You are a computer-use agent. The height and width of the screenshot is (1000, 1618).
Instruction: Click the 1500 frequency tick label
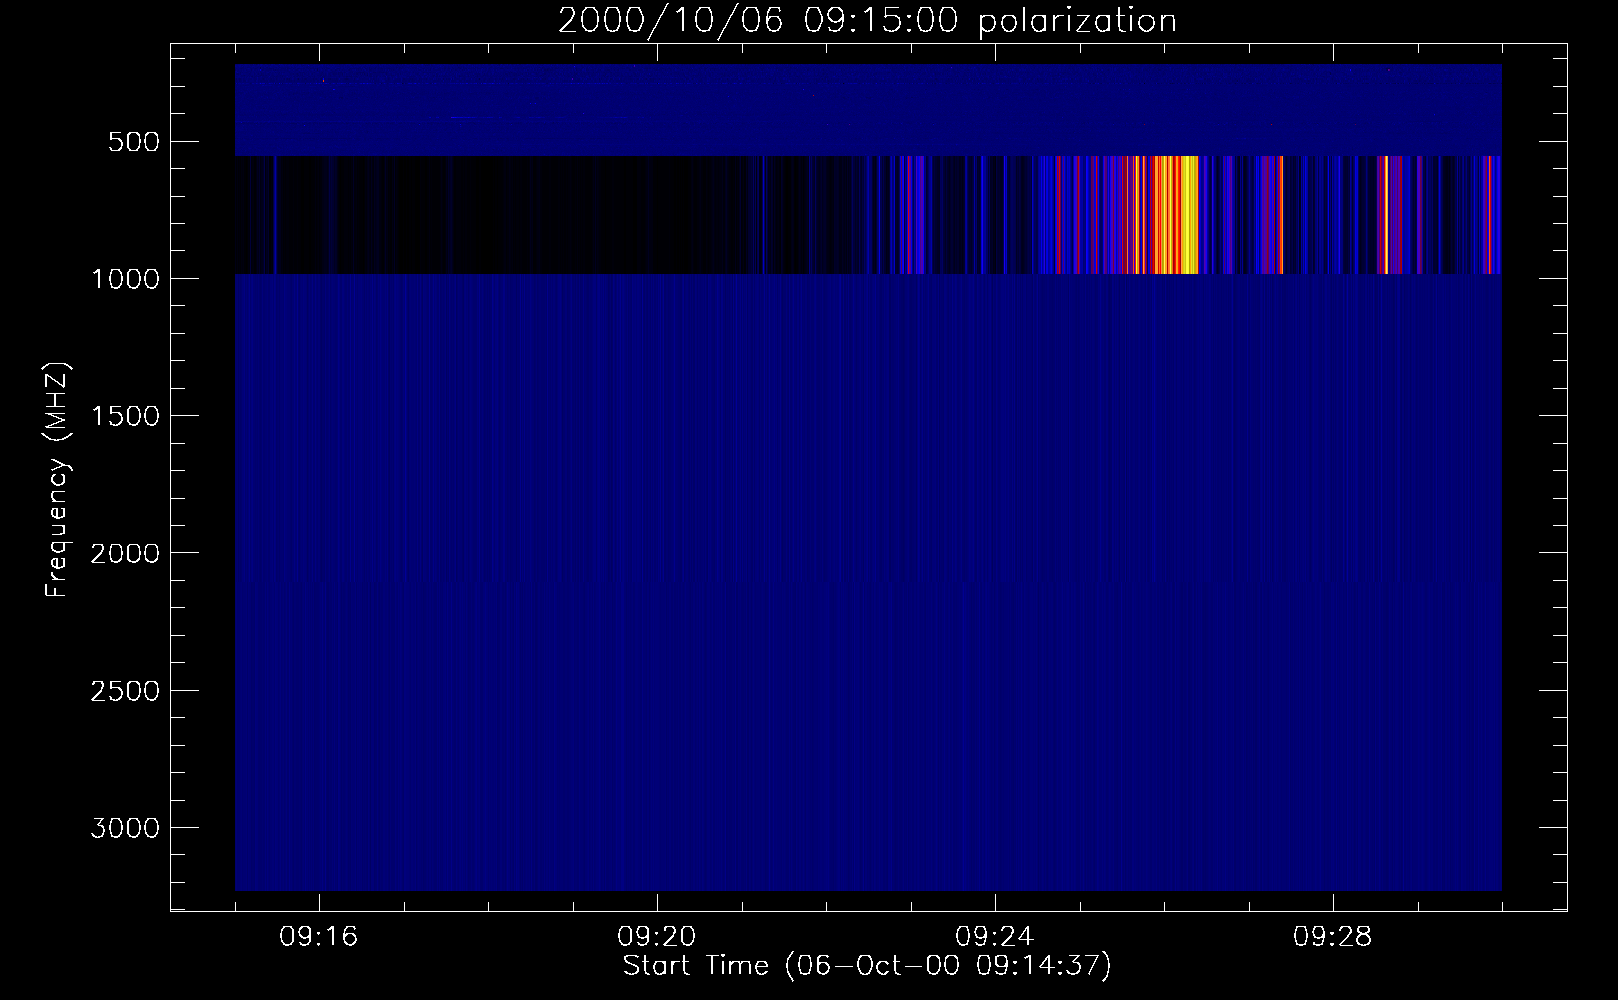point(124,416)
